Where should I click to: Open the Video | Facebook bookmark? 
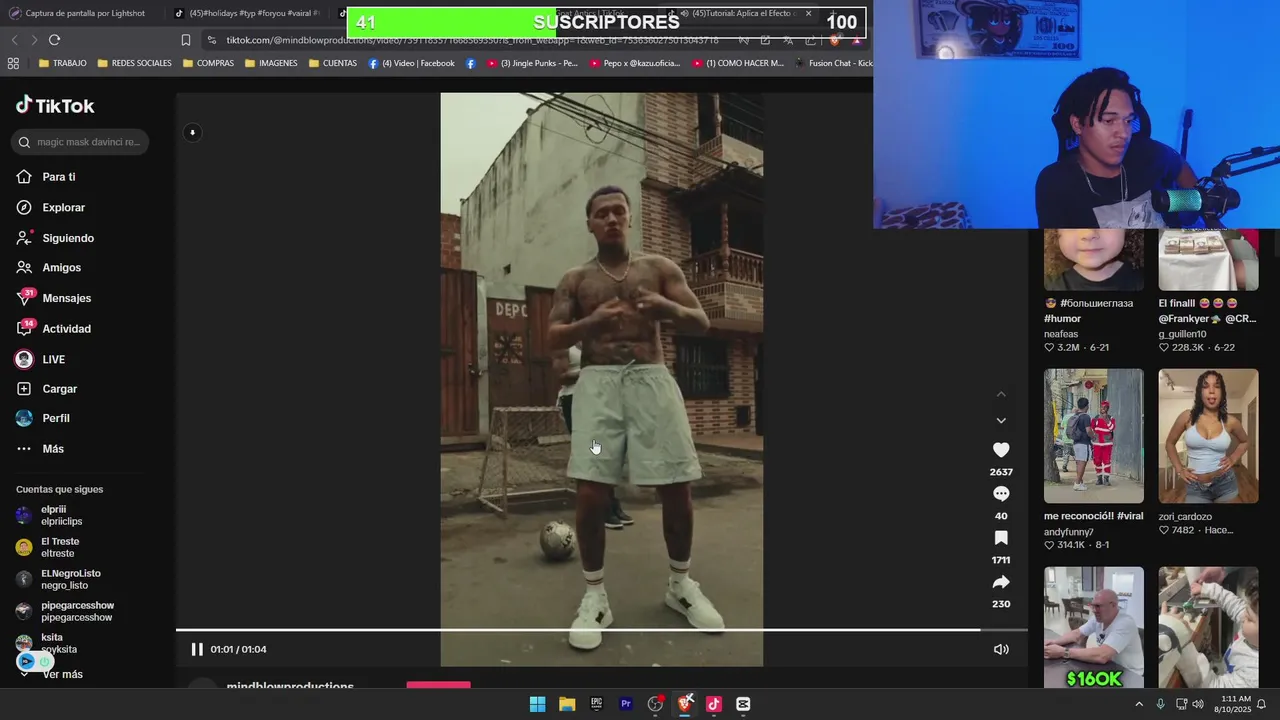(x=411, y=63)
